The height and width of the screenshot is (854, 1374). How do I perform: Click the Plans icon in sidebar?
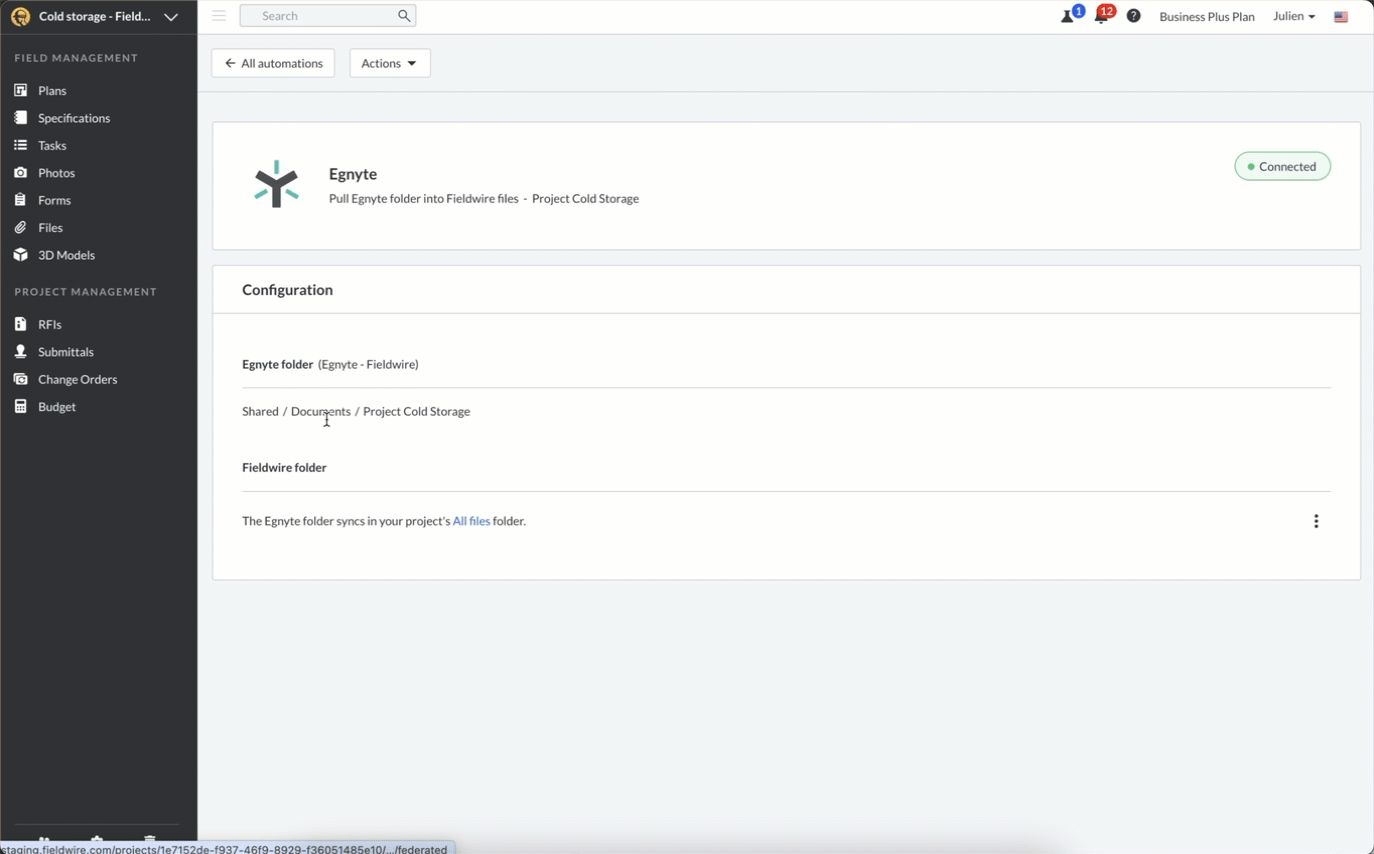click(20, 91)
